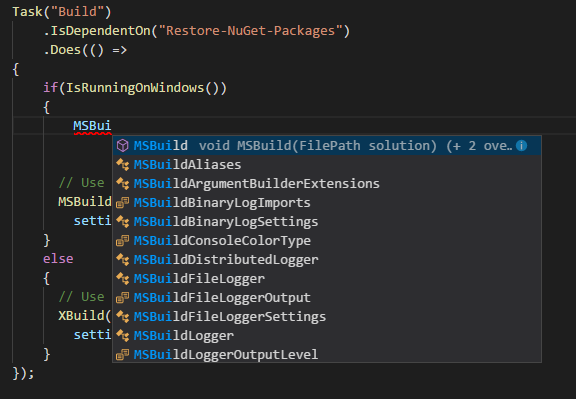This screenshot has height=399, width=576.
Task: Click the XBuild( call text
Action: tap(84, 316)
